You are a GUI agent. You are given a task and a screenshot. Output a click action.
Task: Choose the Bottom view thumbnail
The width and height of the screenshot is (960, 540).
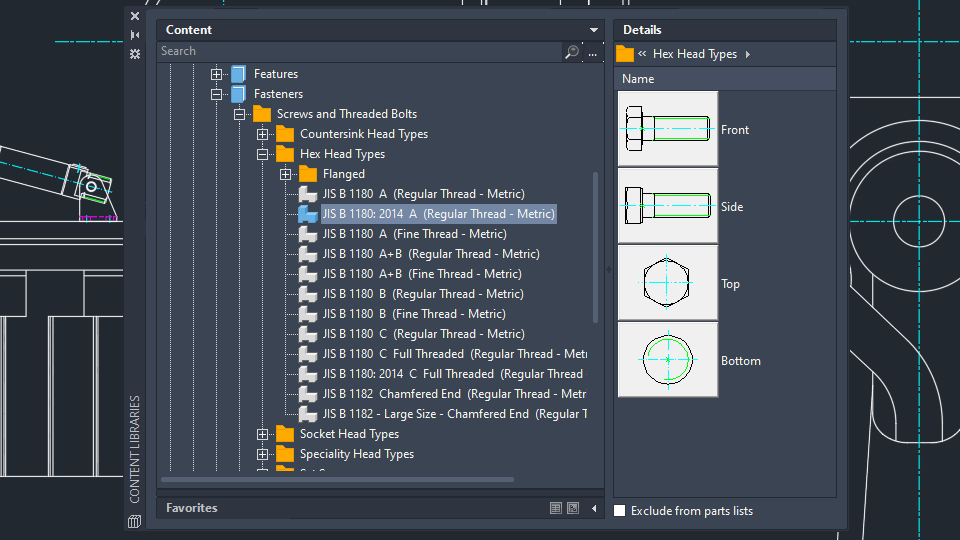pyautogui.click(x=667, y=360)
